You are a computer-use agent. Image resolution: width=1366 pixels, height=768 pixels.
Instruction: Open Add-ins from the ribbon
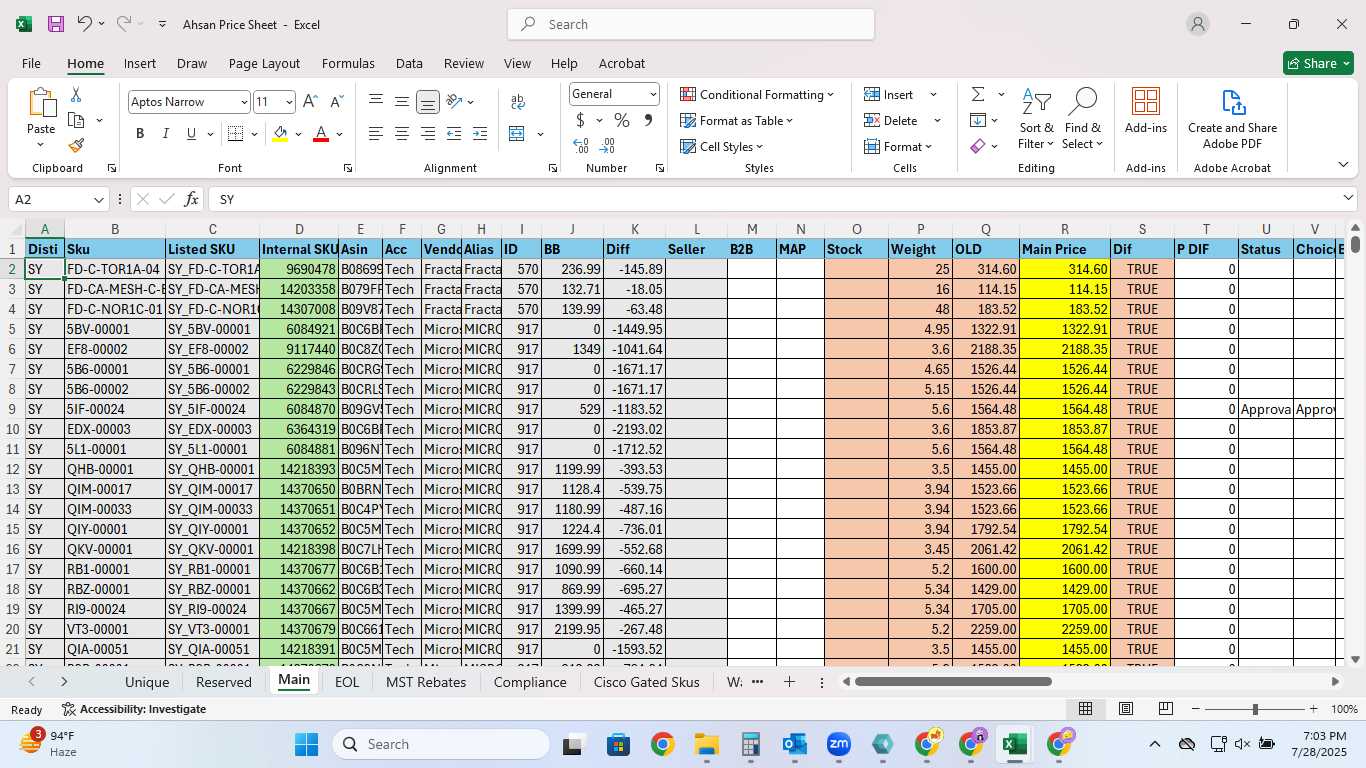point(1146,110)
